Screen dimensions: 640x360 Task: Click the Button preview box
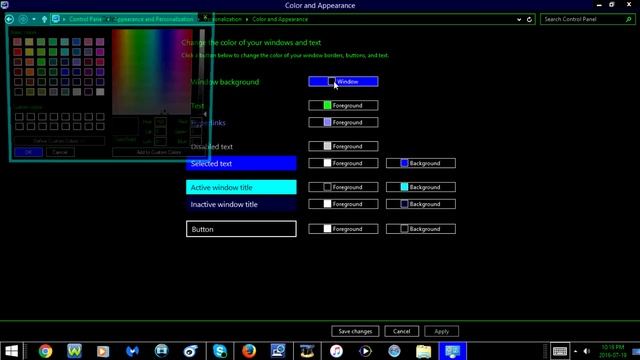tap(241, 229)
